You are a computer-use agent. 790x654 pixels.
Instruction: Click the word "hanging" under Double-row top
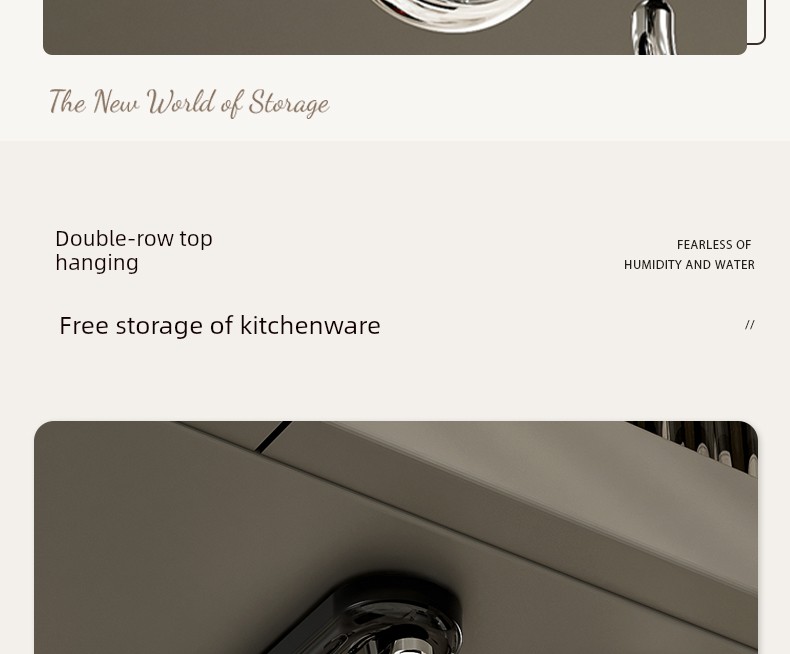(97, 263)
